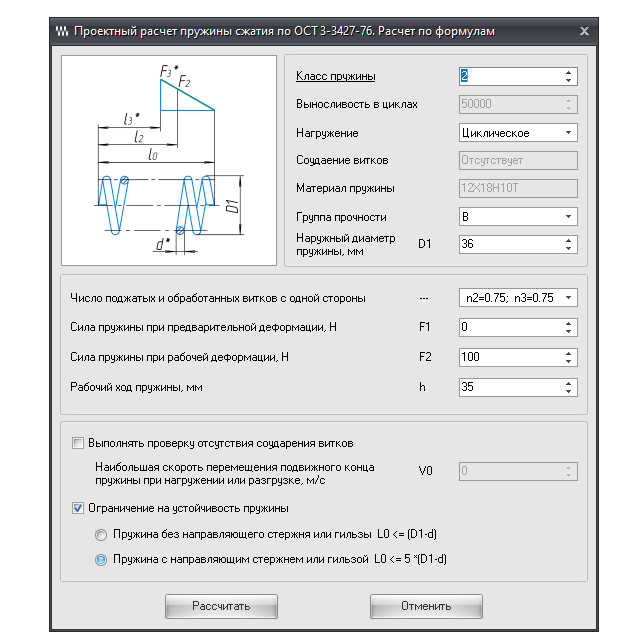The image size is (644, 644).
Task: Increase the working stroke h value
Action: point(568,383)
